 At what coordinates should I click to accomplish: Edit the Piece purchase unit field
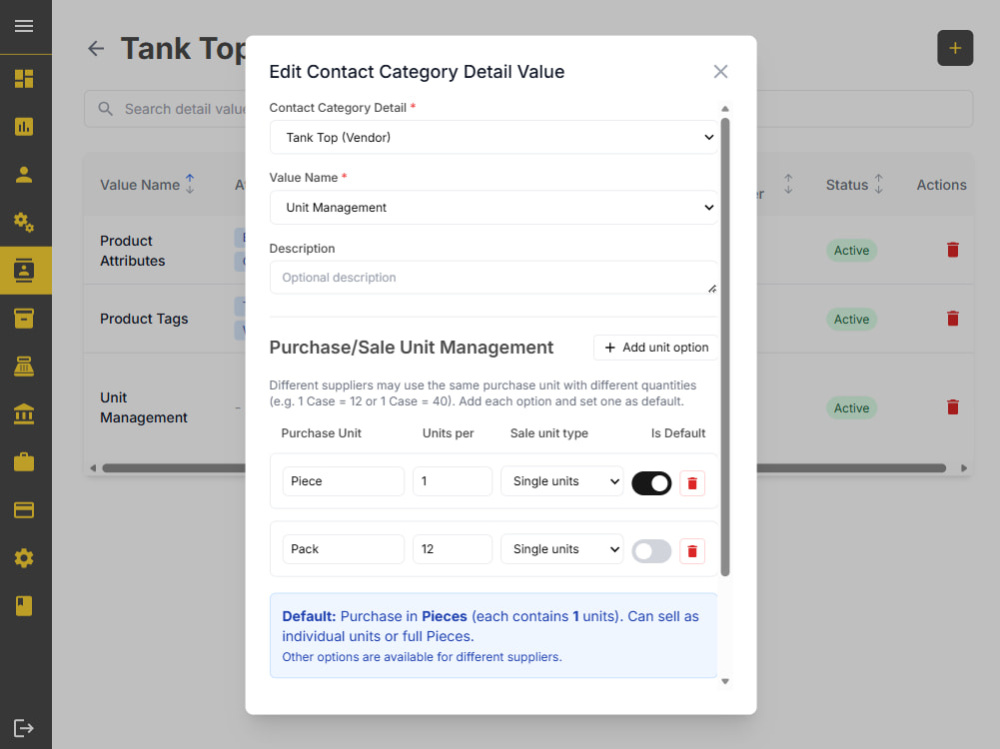click(x=343, y=481)
